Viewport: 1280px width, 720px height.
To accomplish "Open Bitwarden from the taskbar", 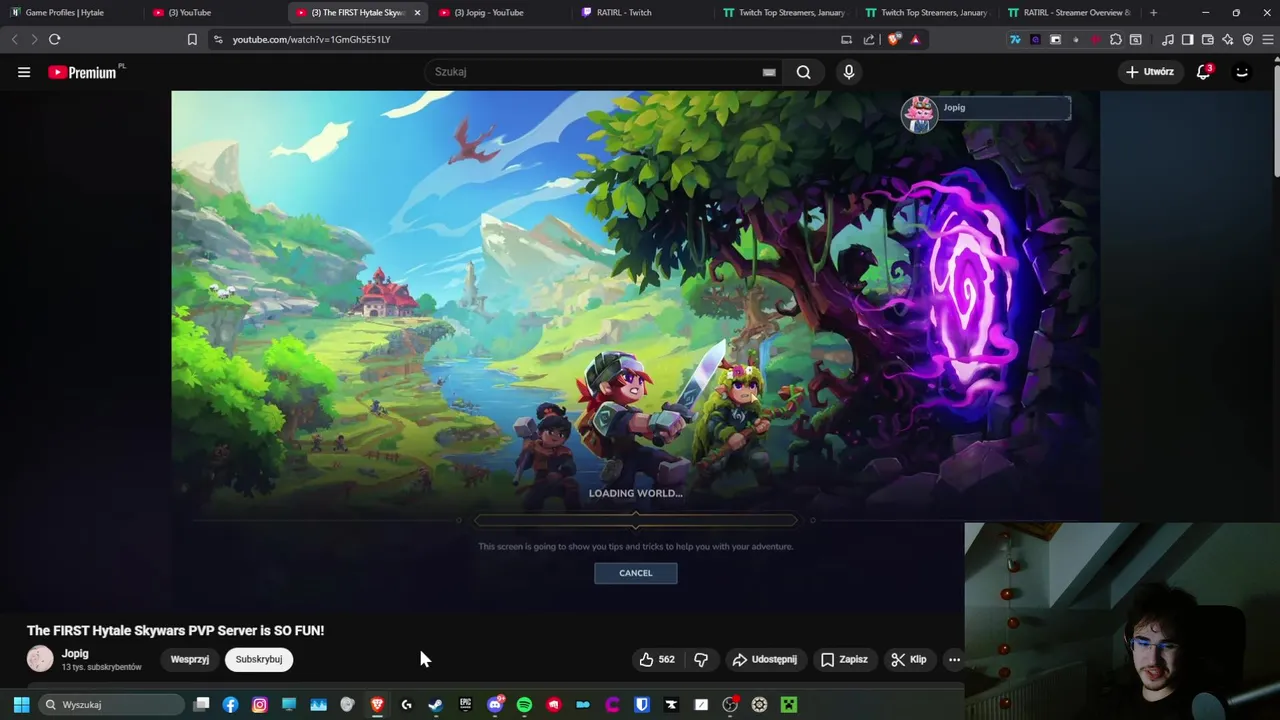I will 642,704.
